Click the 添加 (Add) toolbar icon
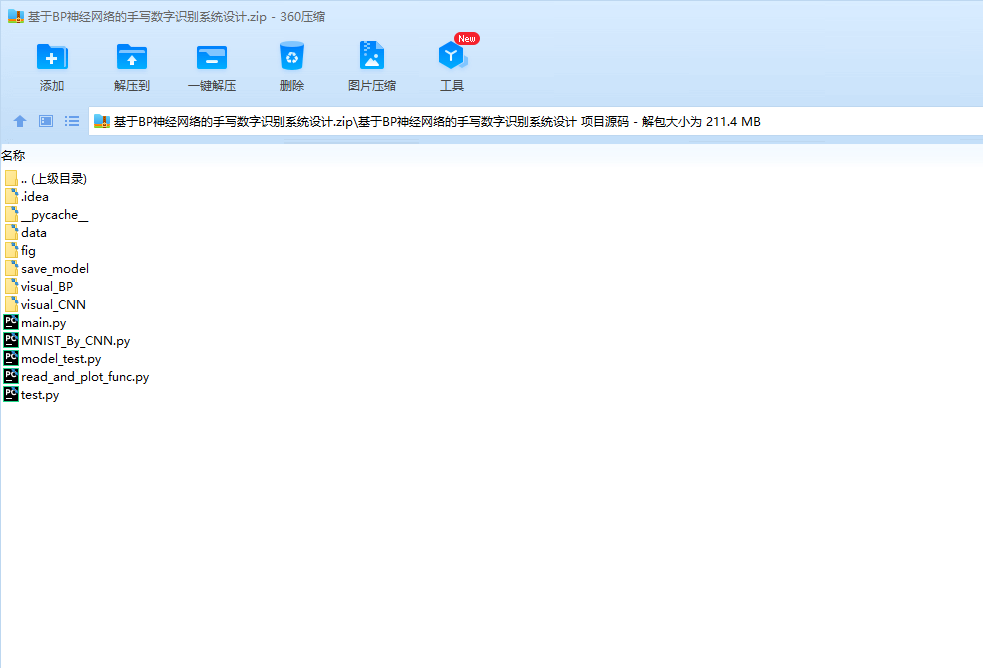This screenshot has height=668, width=983. [x=52, y=57]
